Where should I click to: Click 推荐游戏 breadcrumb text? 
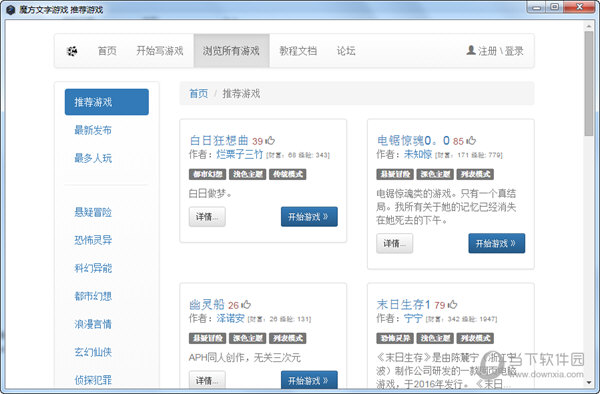241,93
